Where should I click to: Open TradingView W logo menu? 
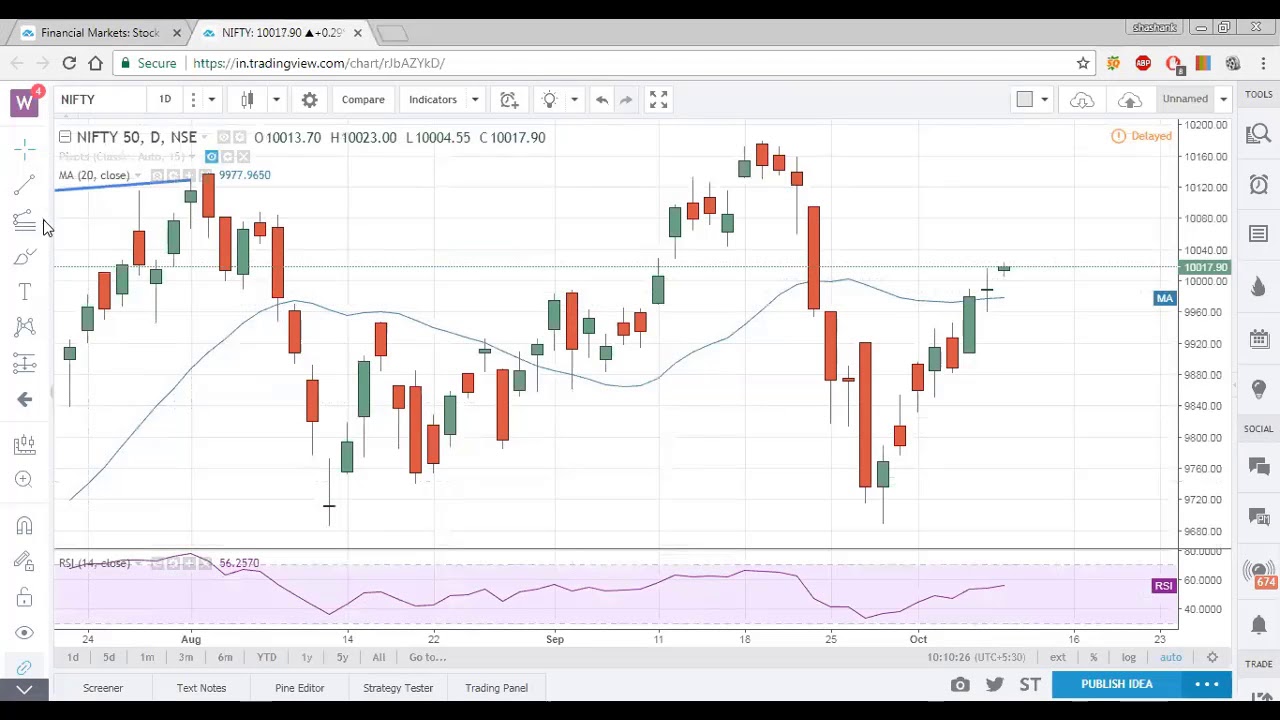[24, 101]
